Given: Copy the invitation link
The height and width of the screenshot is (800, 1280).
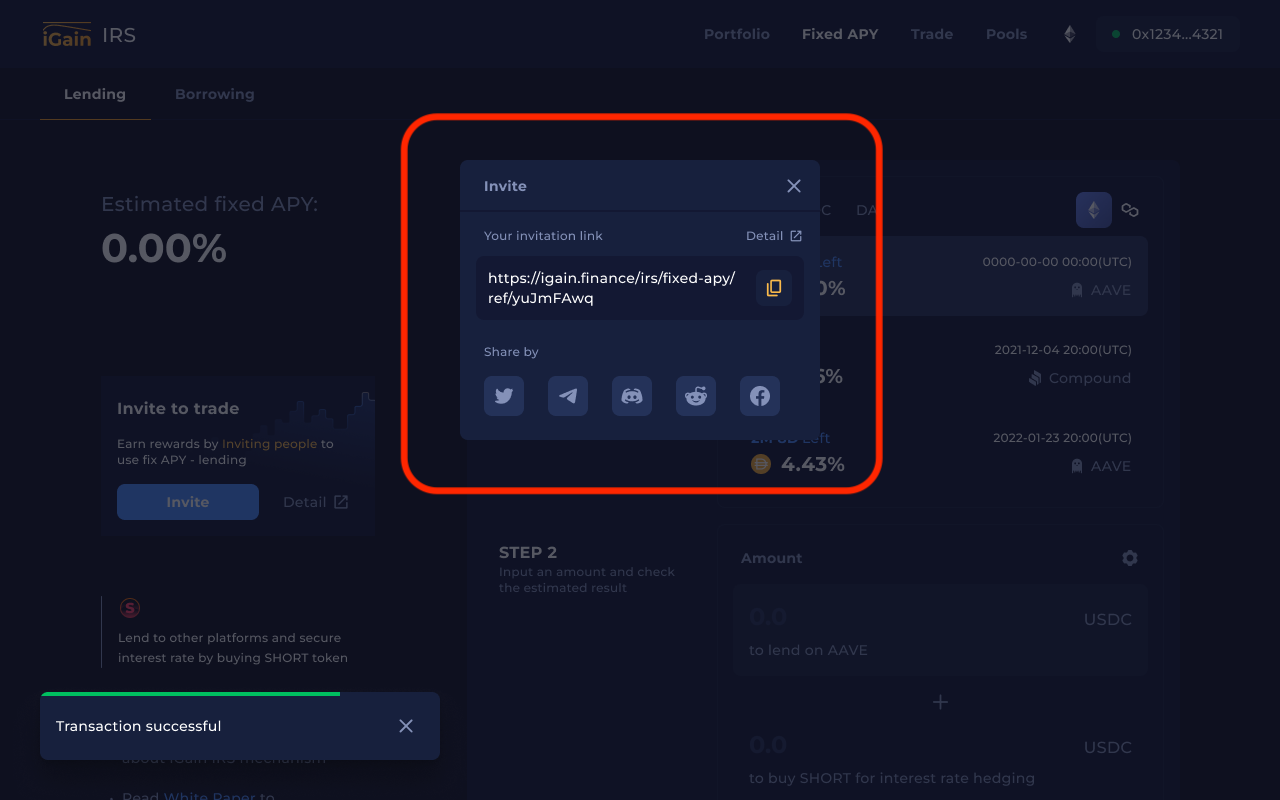Looking at the screenshot, I should 774,288.
